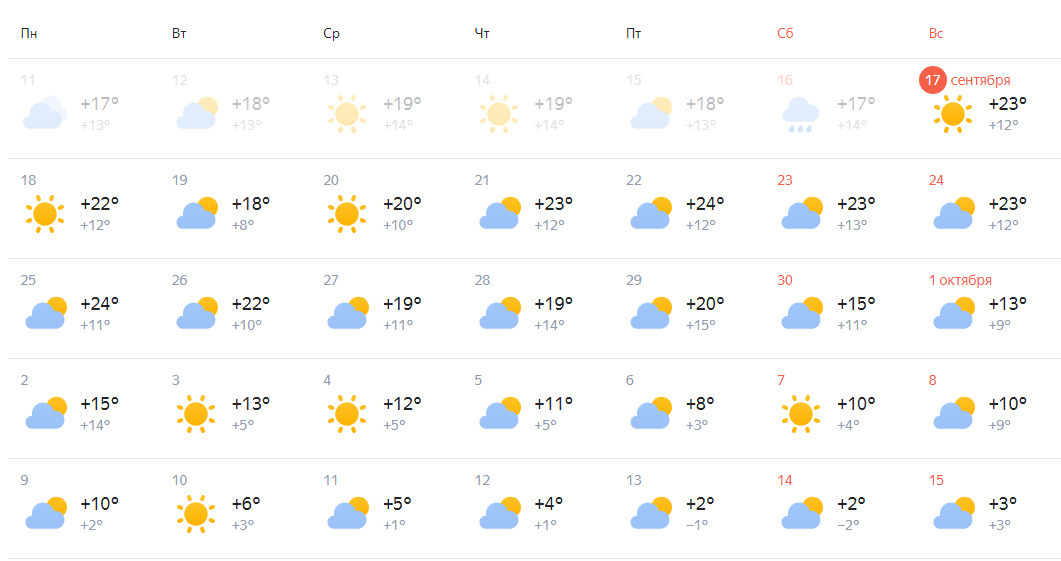Select the Пн weekday column header
1061x561 pixels.
pos(29,33)
